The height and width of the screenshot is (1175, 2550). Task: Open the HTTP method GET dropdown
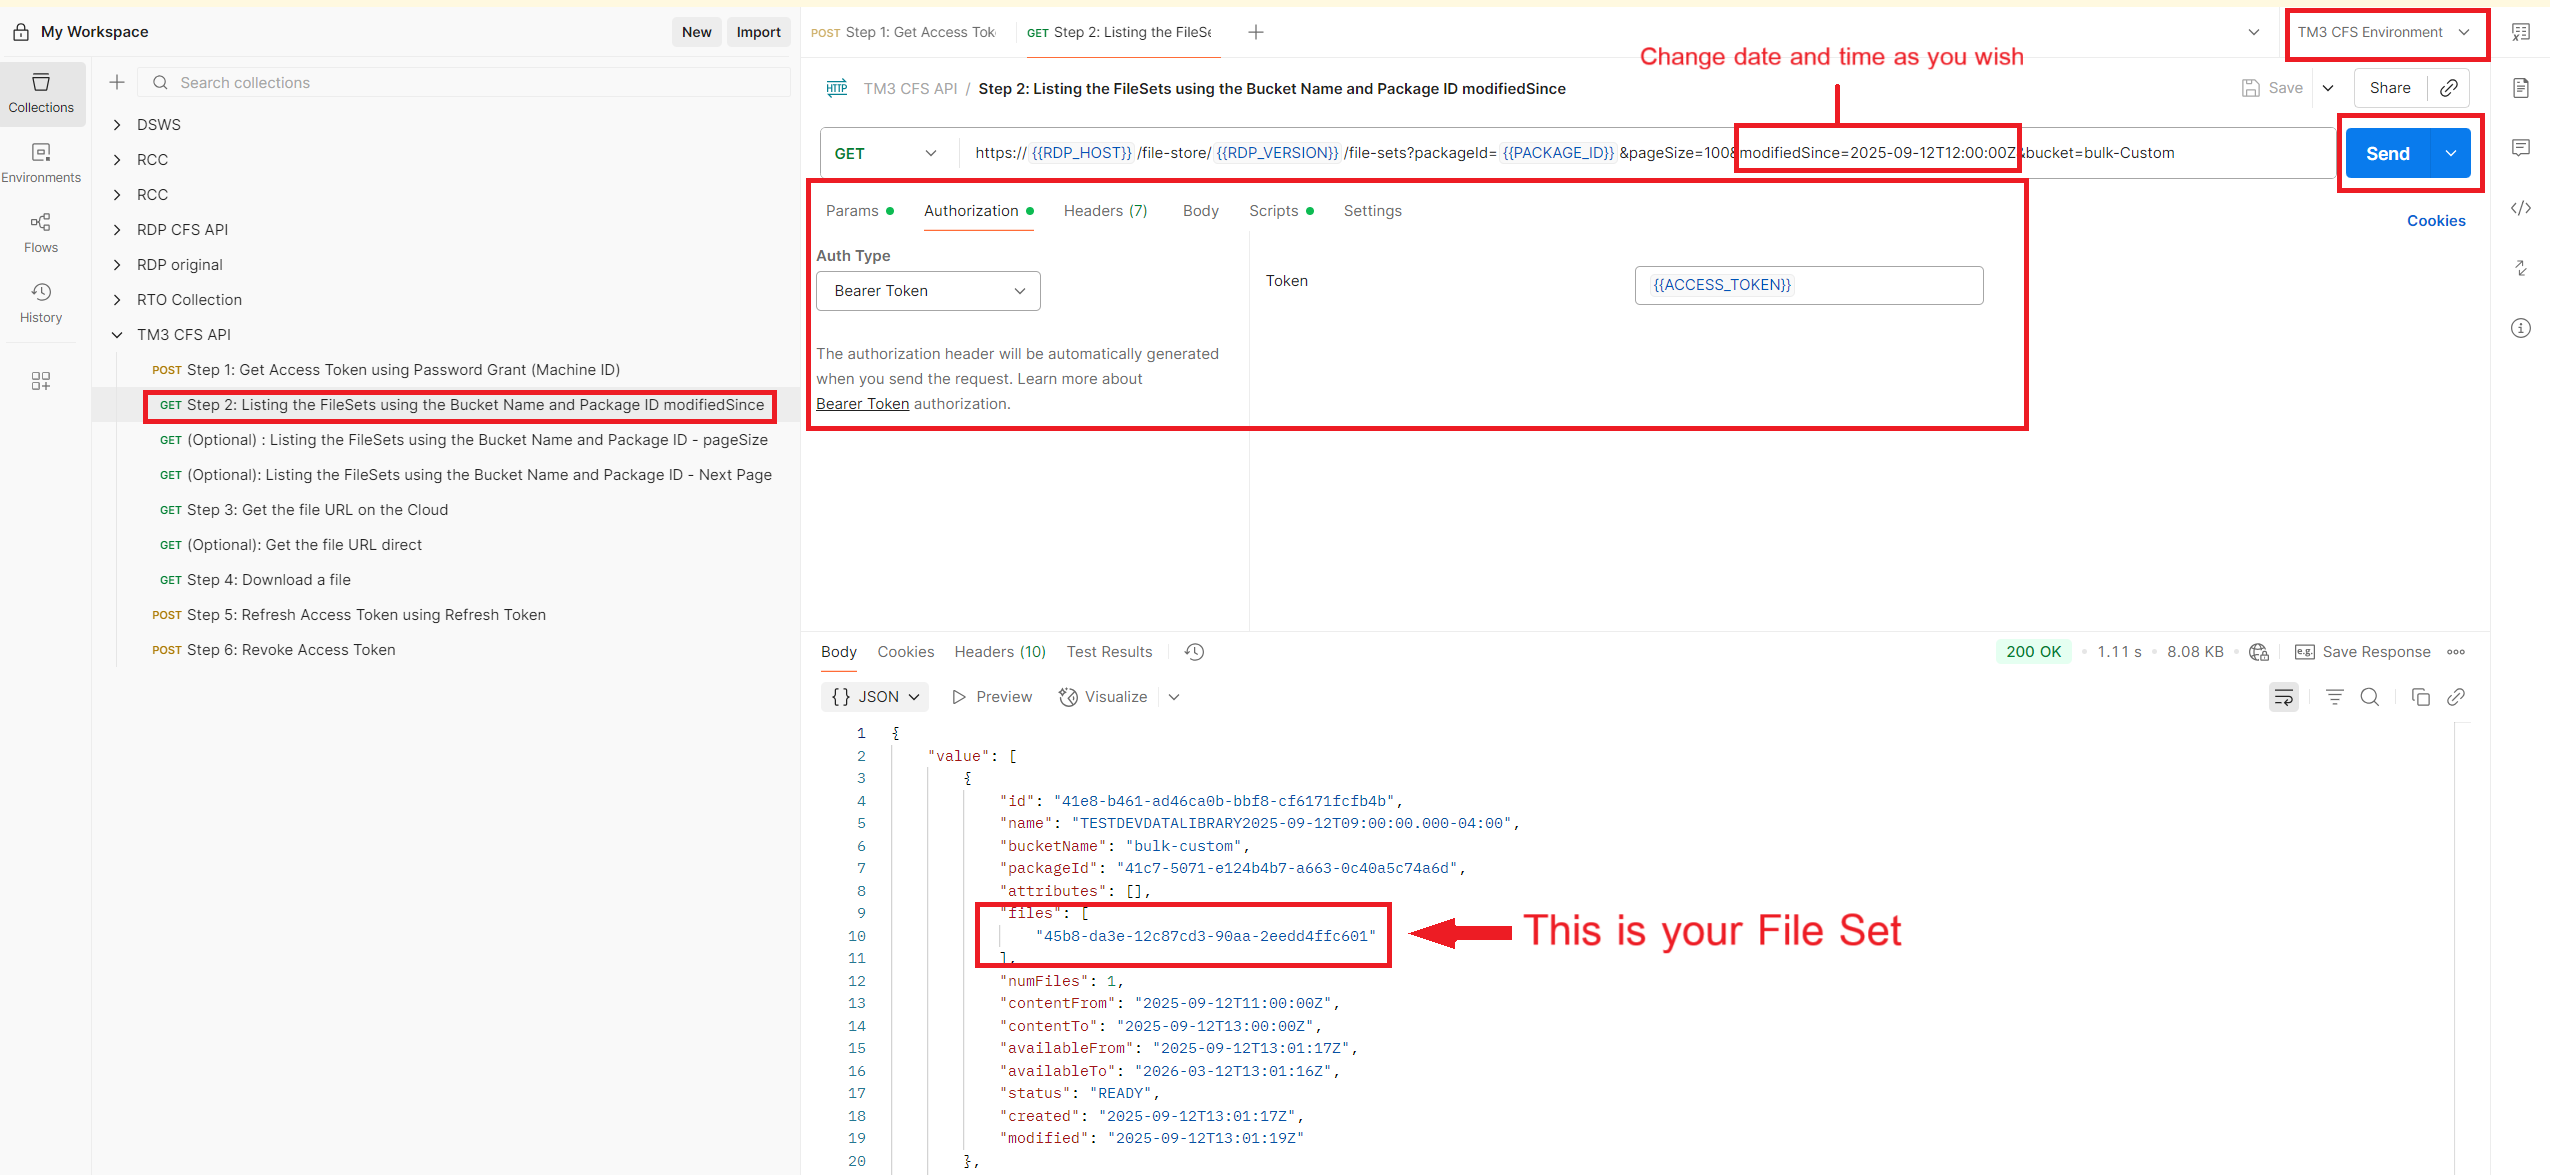click(x=887, y=153)
